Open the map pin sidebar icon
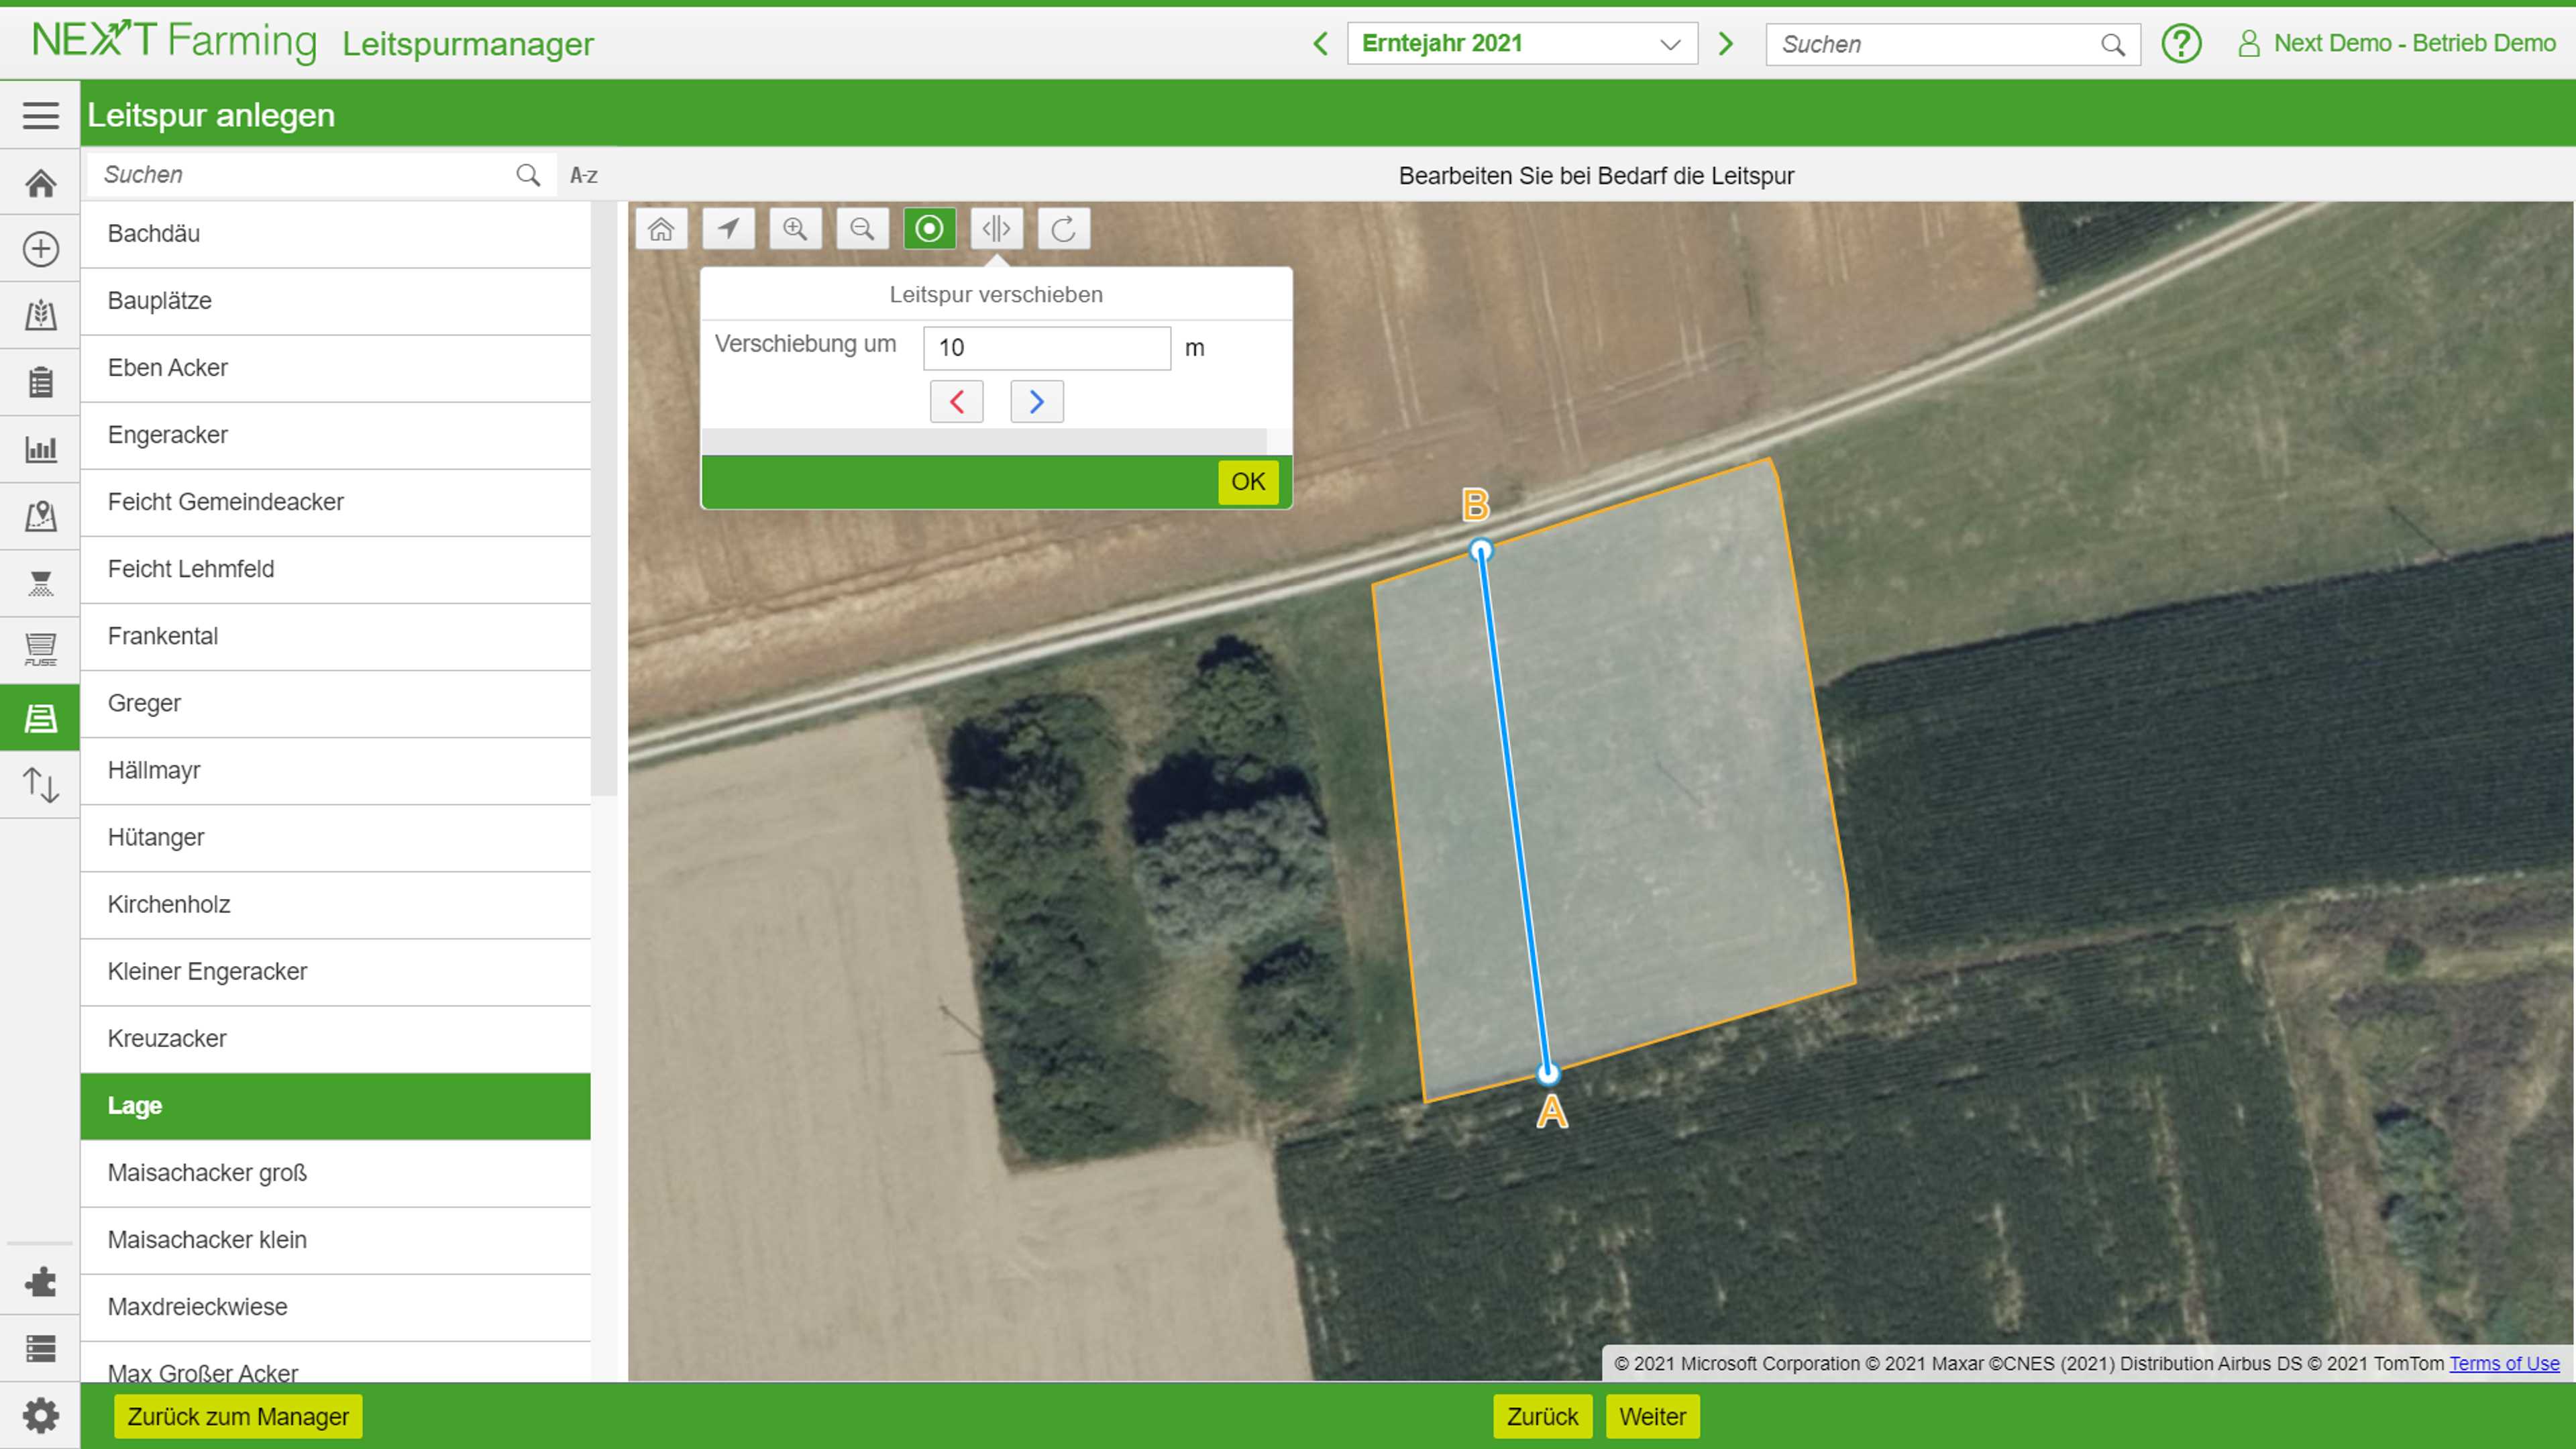This screenshot has height=1449, width=2576. (x=40, y=516)
